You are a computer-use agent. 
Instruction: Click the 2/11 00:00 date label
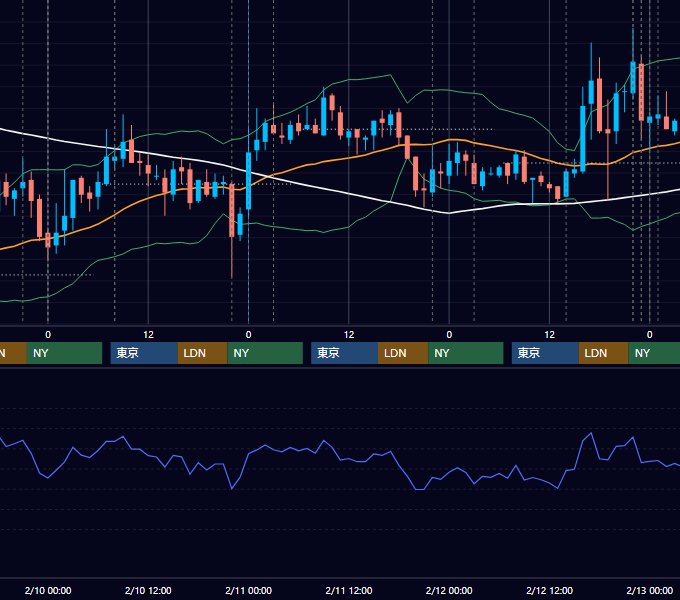coord(248,590)
